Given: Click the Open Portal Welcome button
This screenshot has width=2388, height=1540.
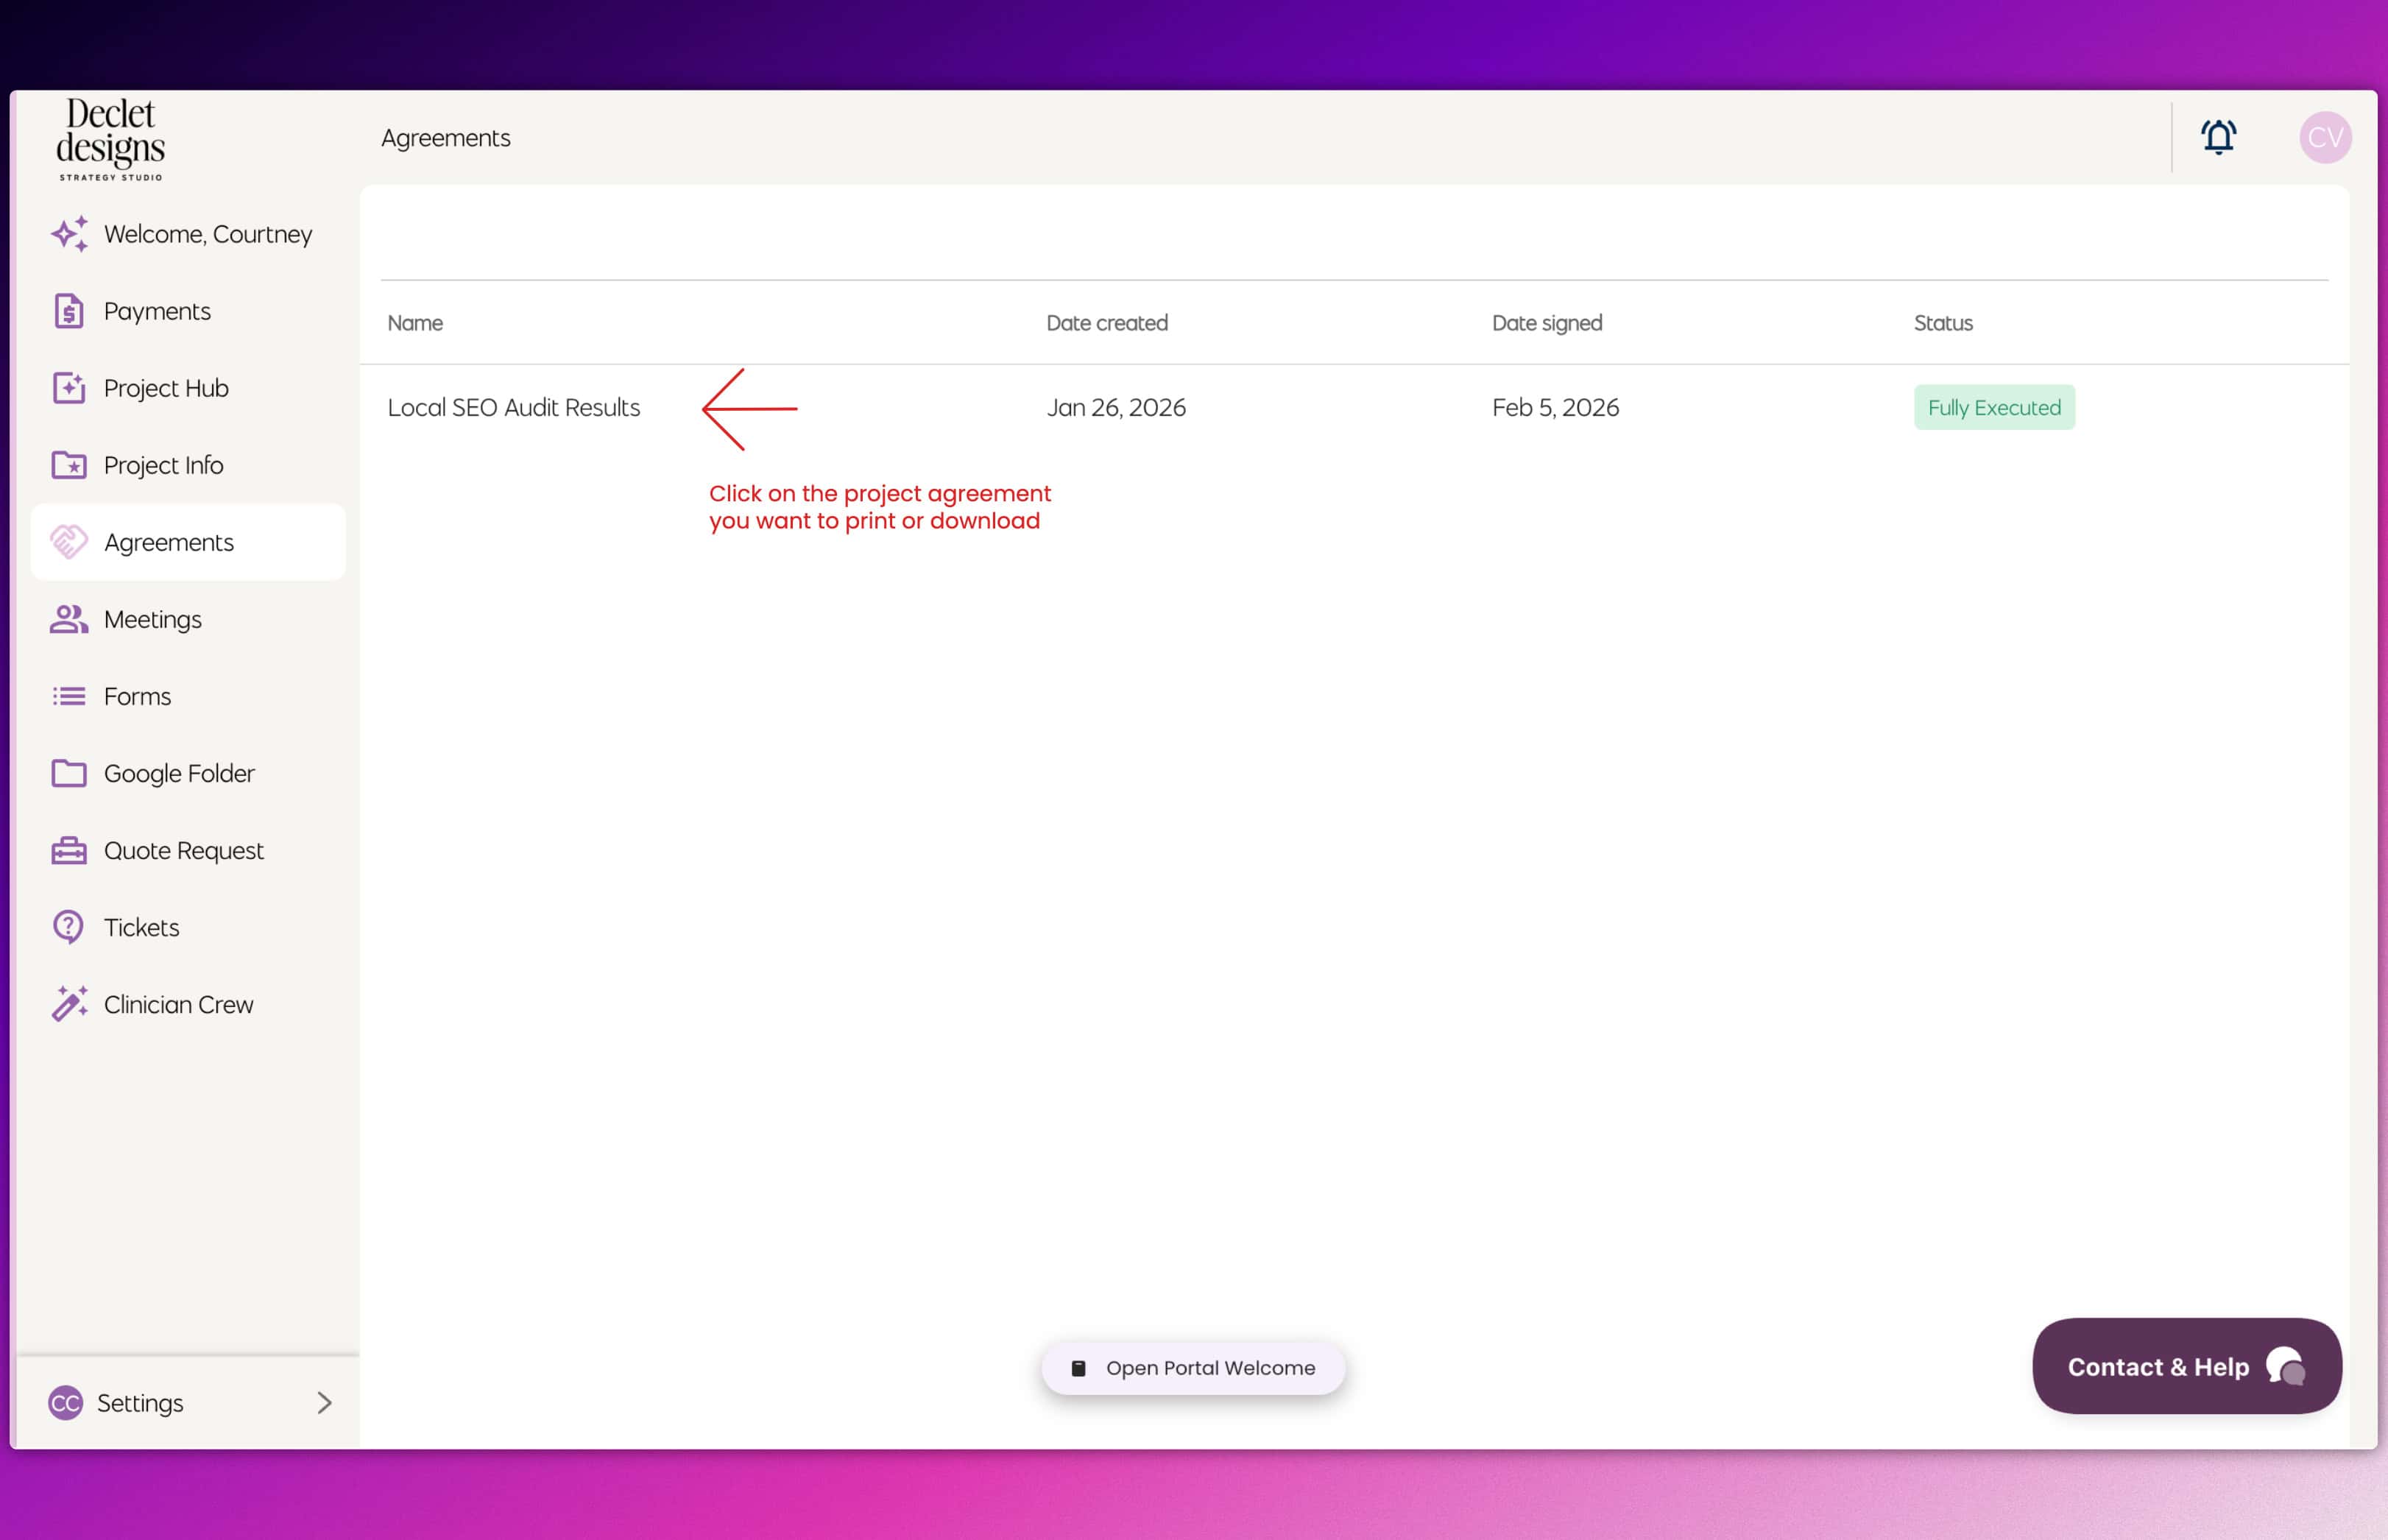Looking at the screenshot, I should coord(1193,1368).
